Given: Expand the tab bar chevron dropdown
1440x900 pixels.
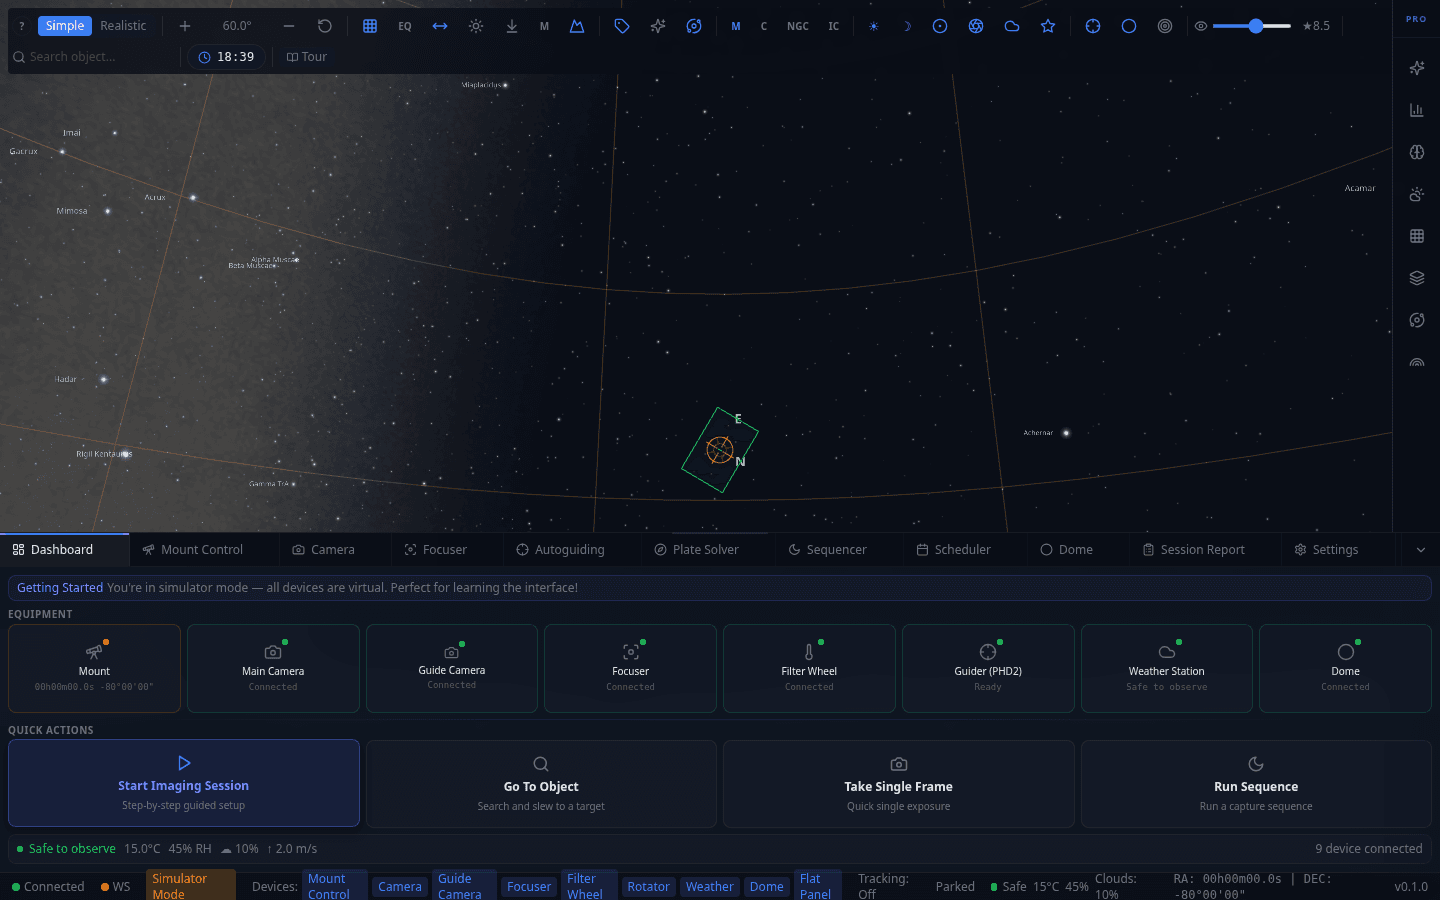Looking at the screenshot, I should tap(1421, 550).
